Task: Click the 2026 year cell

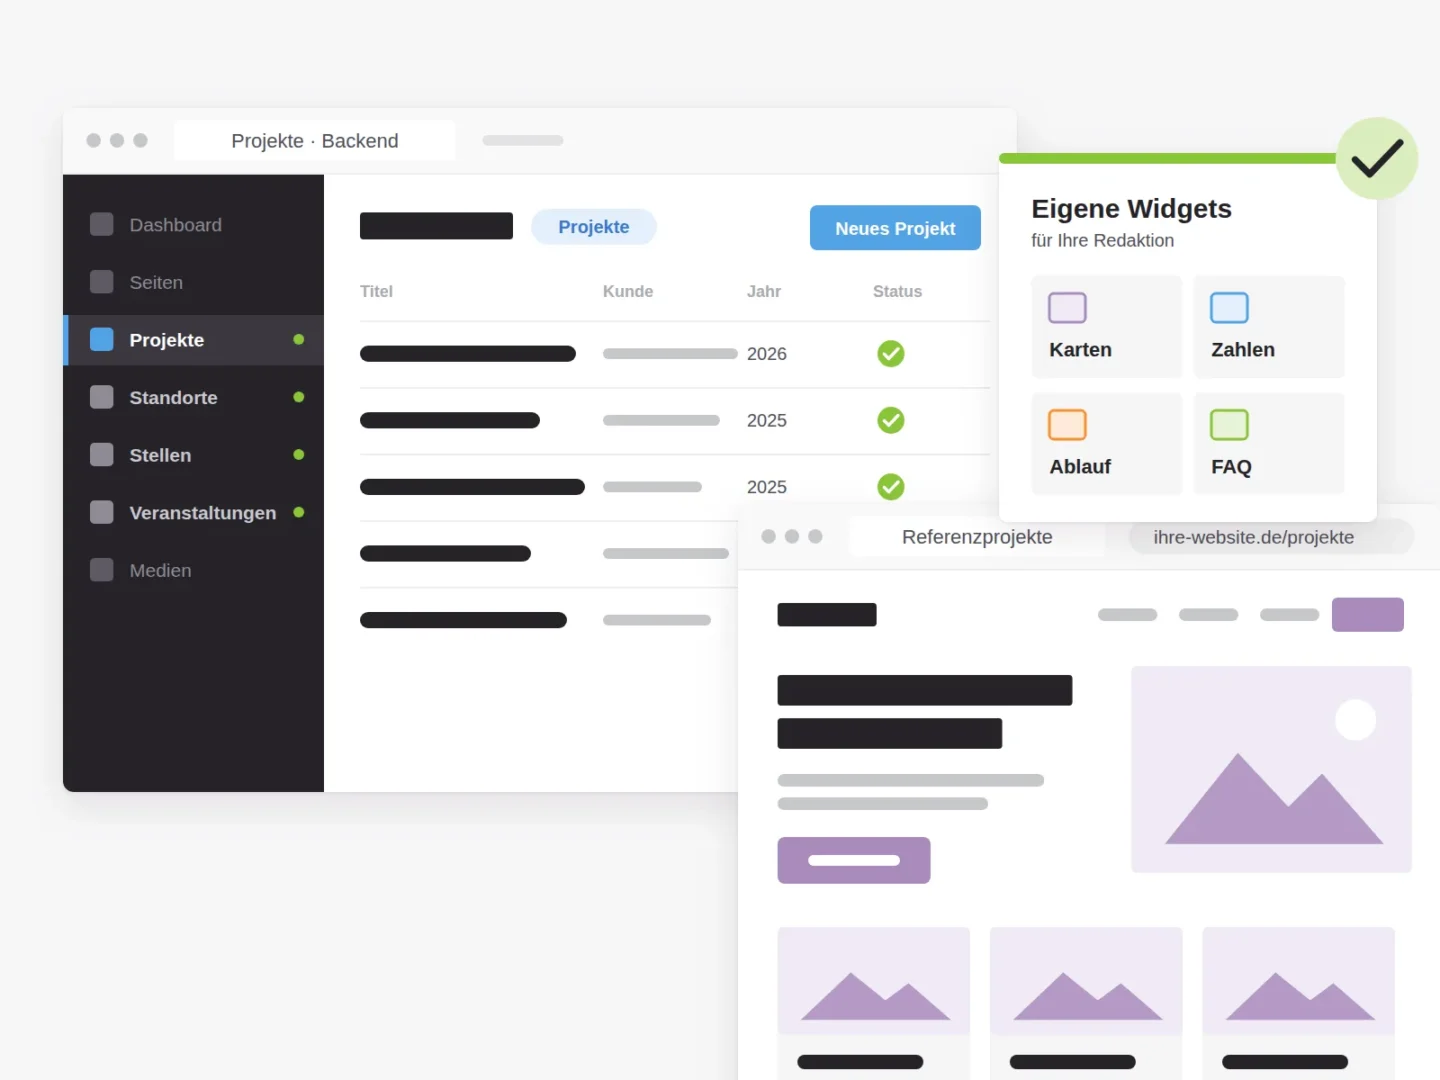Action: point(767,354)
